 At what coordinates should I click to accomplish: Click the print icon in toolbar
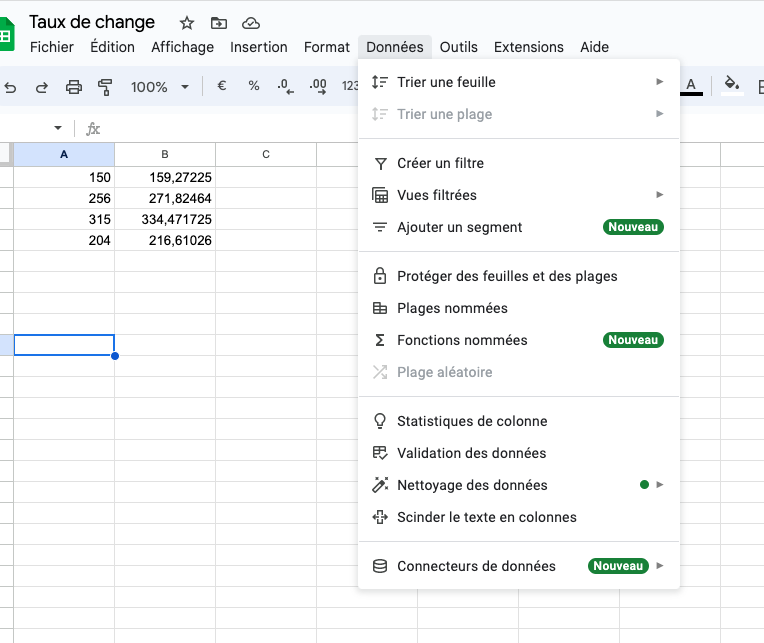pyautogui.click(x=74, y=87)
